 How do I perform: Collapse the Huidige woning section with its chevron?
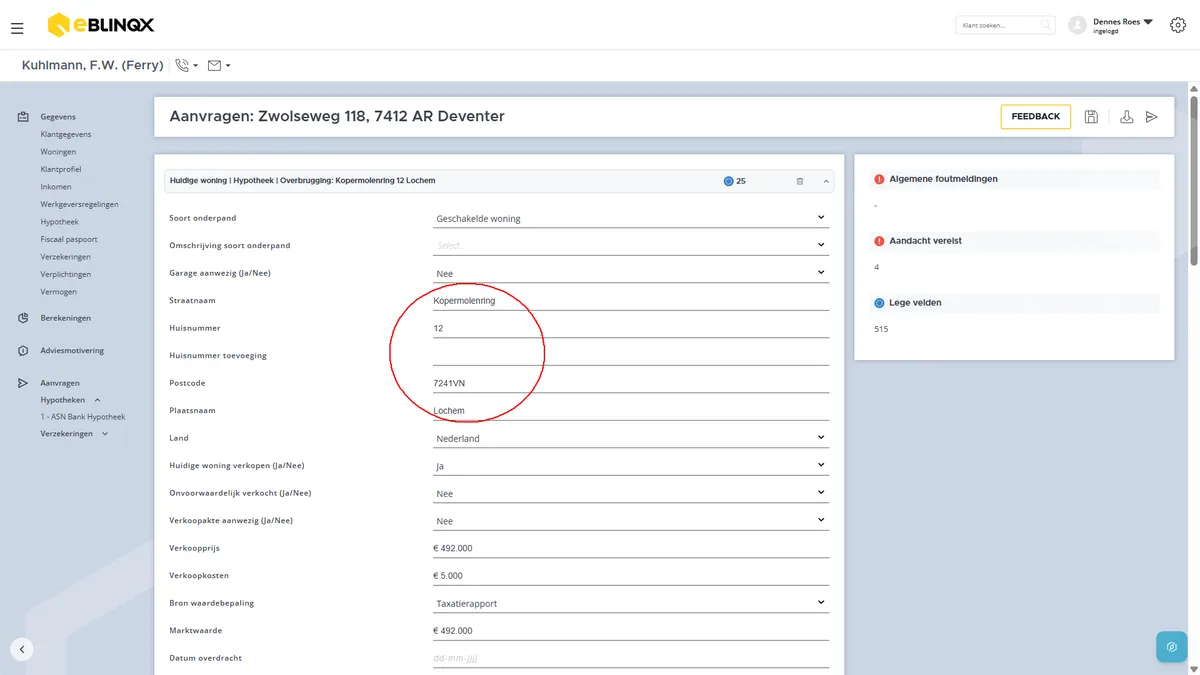(826, 181)
